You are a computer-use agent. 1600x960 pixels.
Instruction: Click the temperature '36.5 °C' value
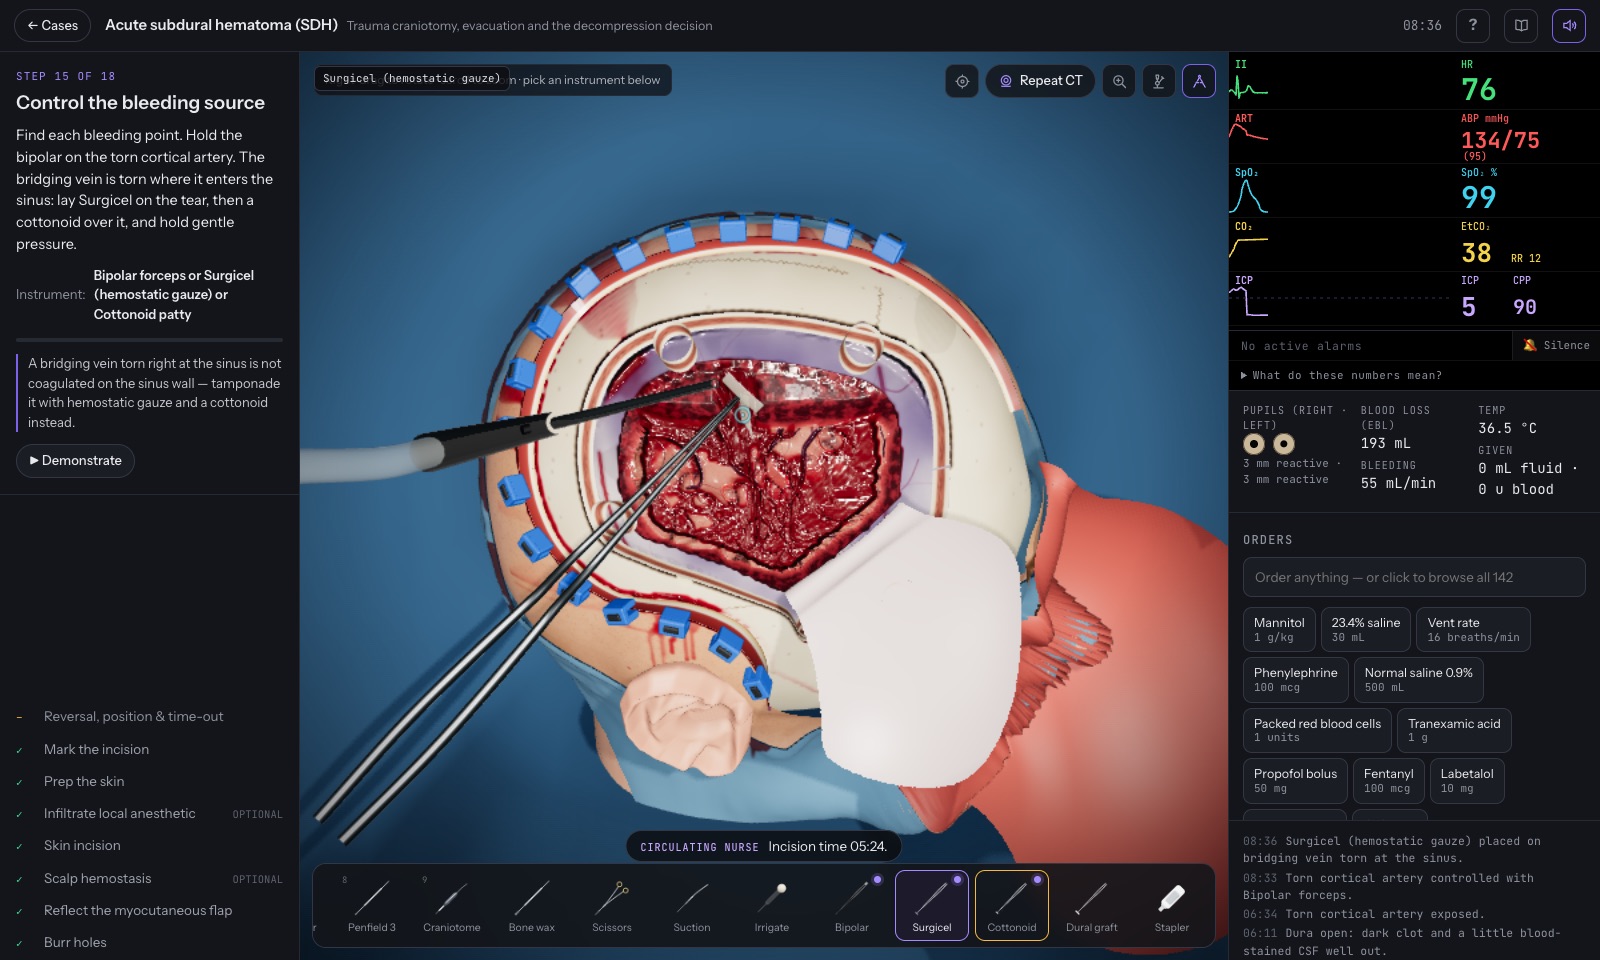click(1507, 428)
